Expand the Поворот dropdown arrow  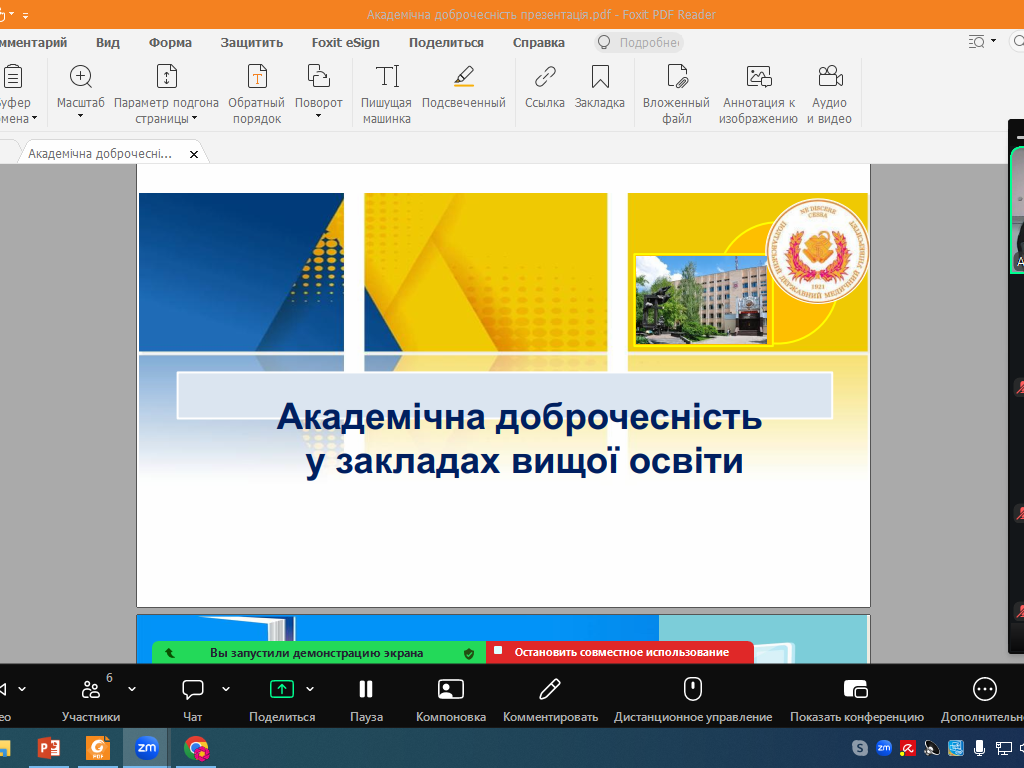point(319,116)
